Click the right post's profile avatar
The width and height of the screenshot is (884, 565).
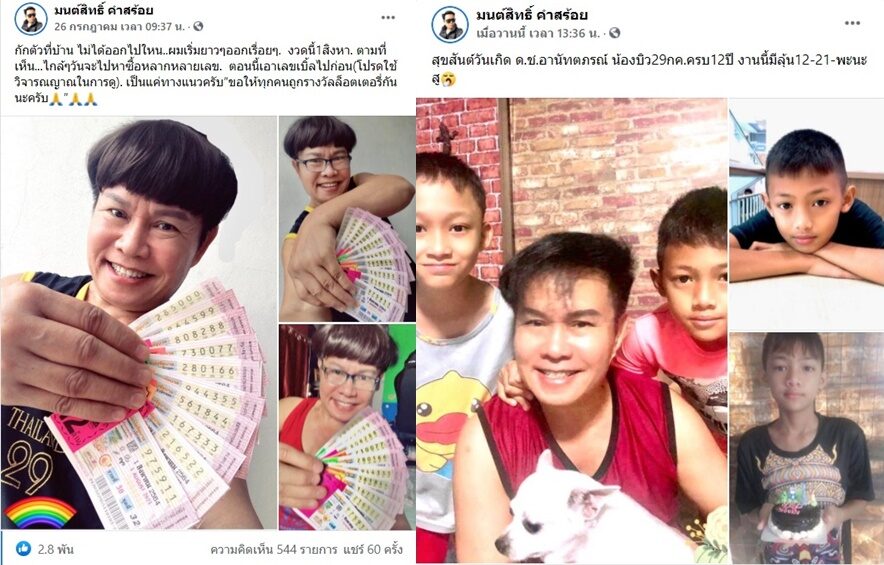point(450,24)
